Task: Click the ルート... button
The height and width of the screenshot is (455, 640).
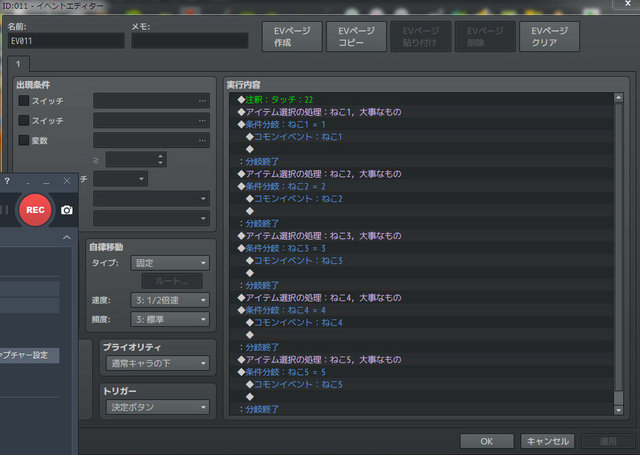Action: pyautogui.click(x=172, y=281)
